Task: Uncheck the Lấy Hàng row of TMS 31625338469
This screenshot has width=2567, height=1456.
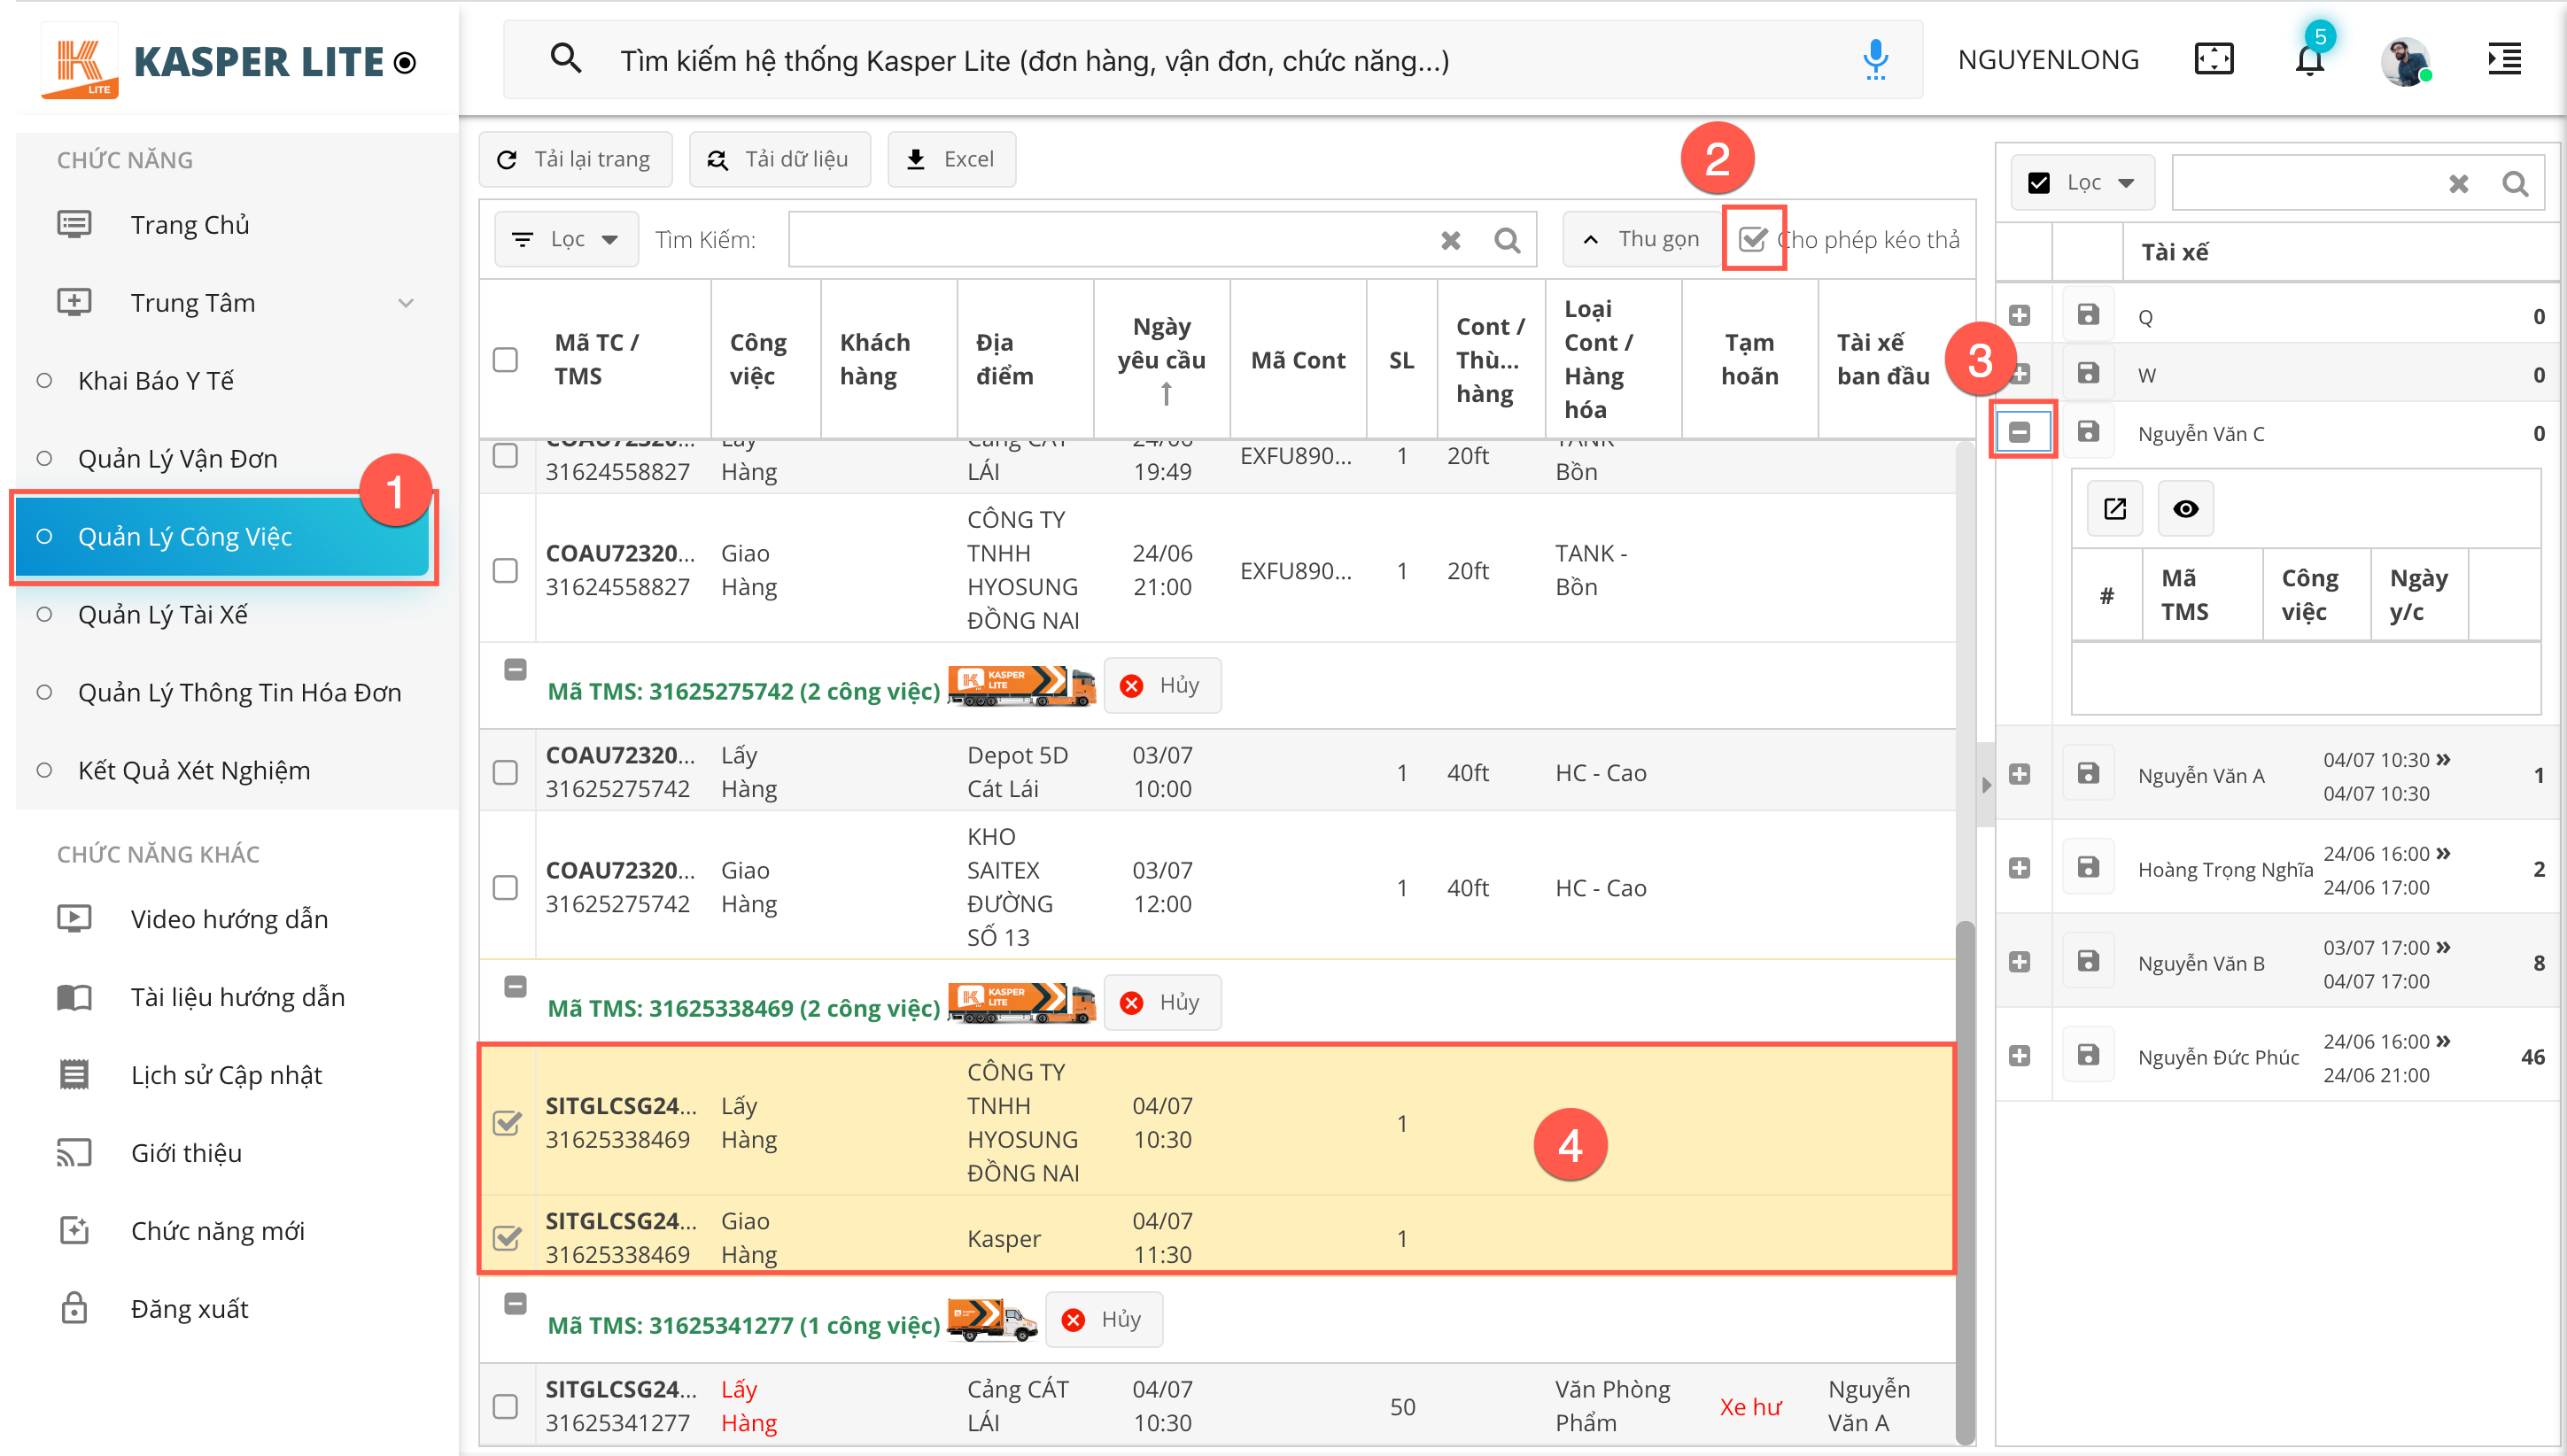Action: [507, 1122]
